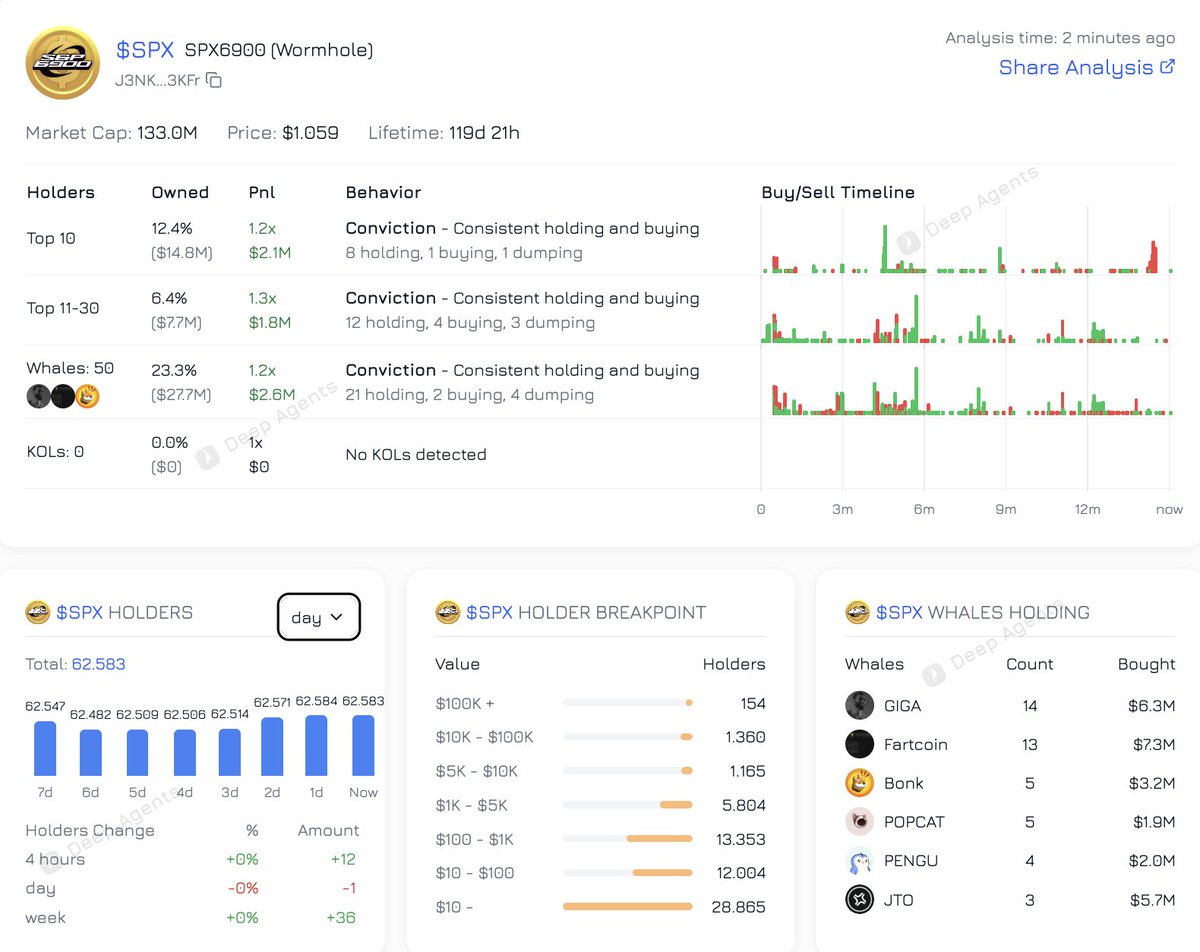Click the $SPX coin logo
1200x952 pixels.
pyautogui.click(x=62, y=62)
